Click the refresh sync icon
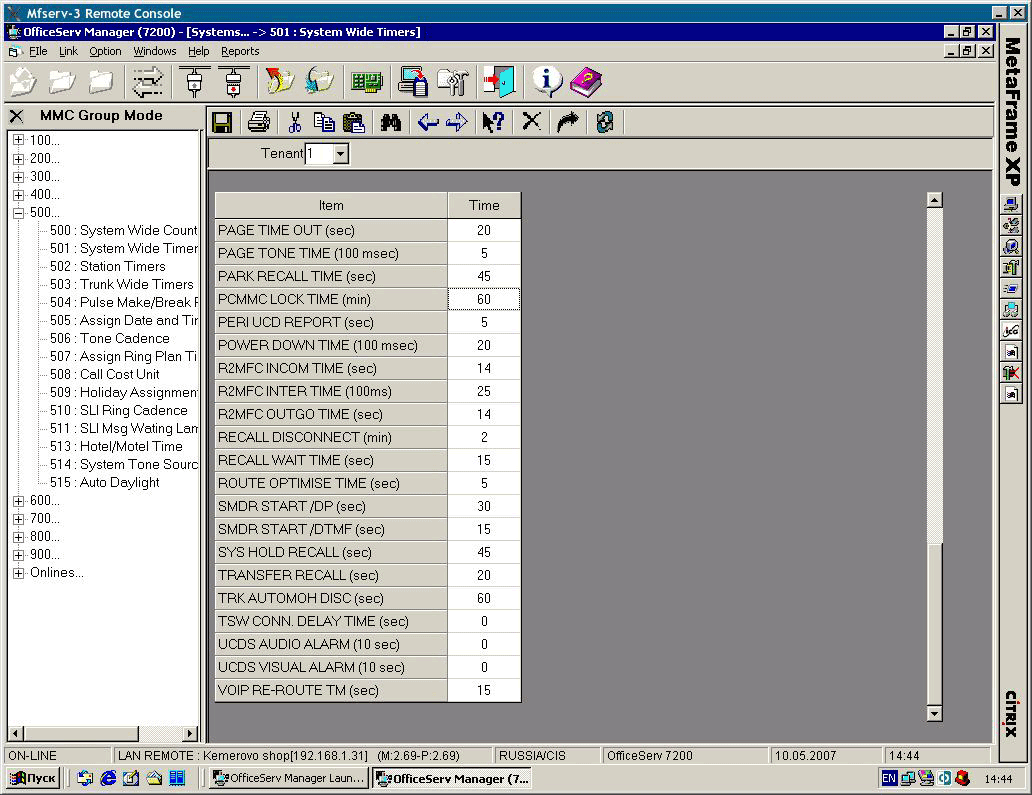The width and height of the screenshot is (1032, 795). pos(604,122)
